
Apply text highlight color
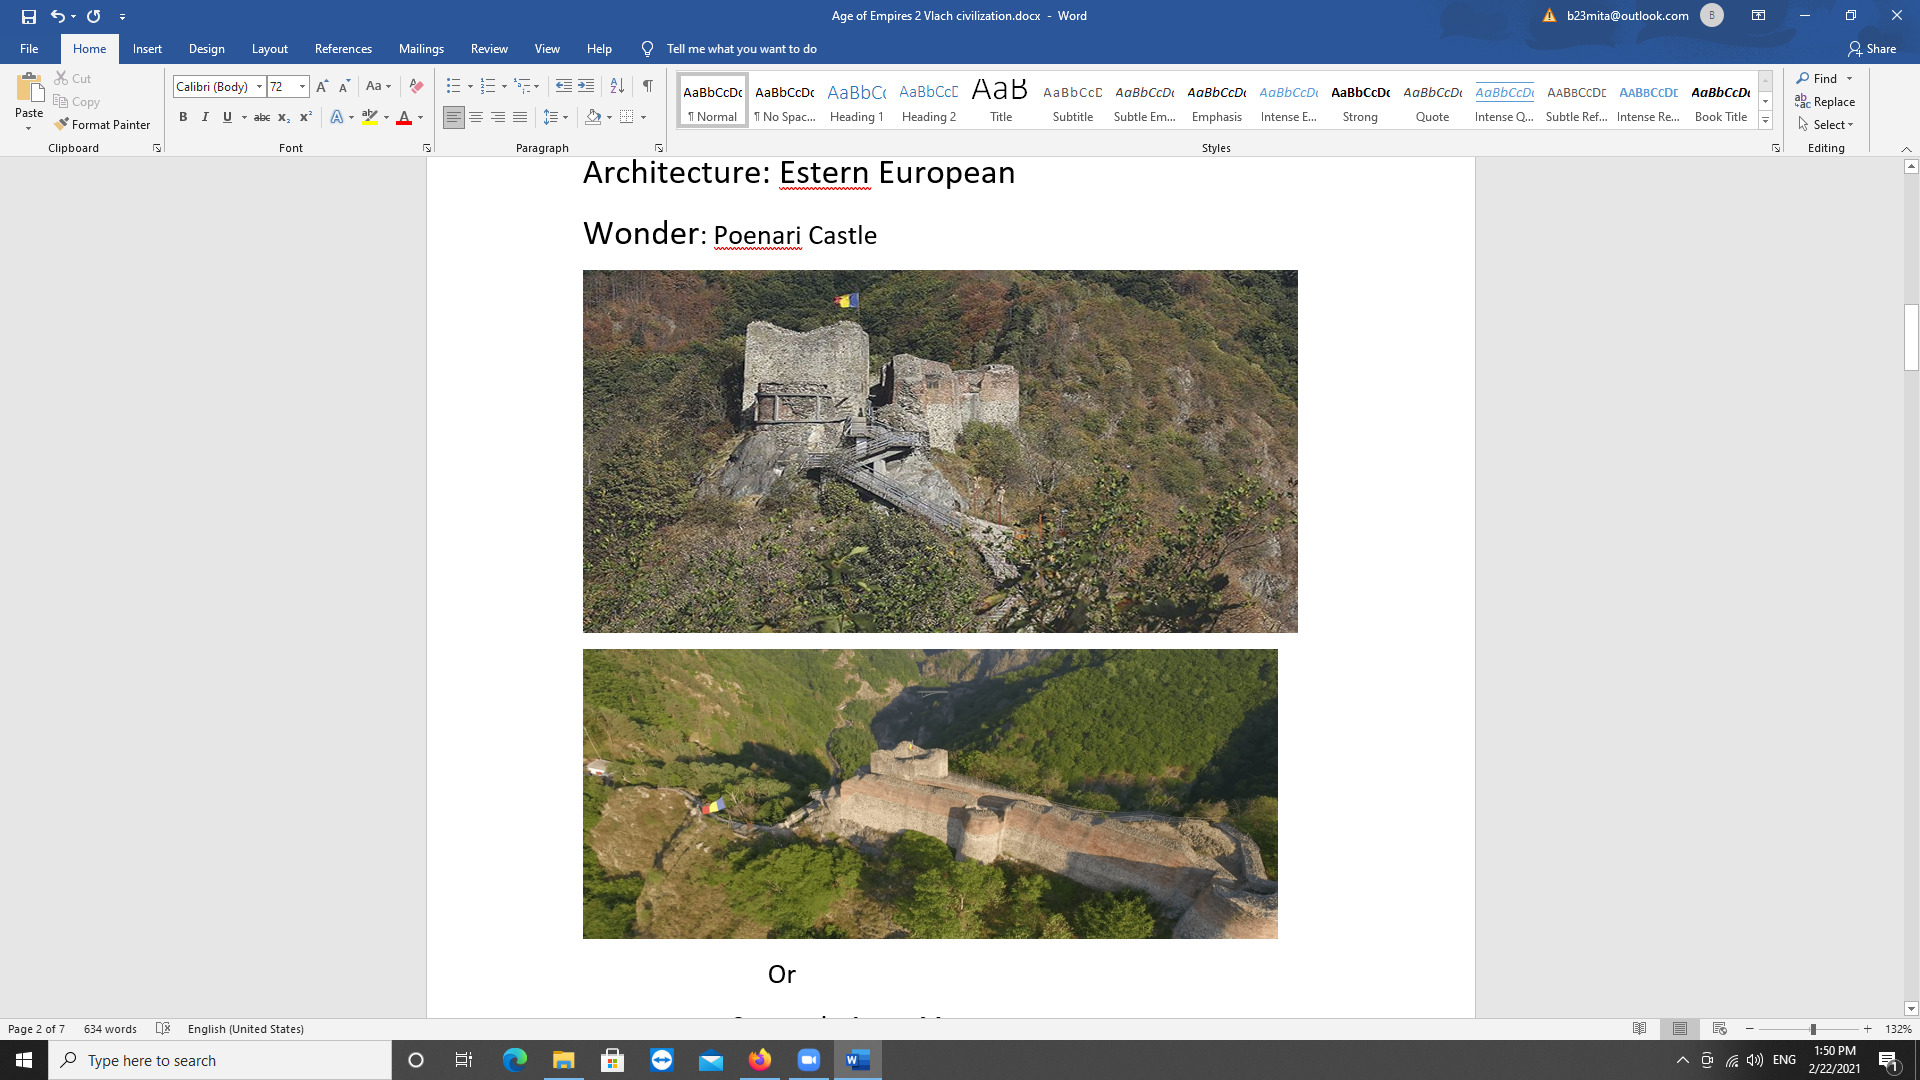[370, 117]
